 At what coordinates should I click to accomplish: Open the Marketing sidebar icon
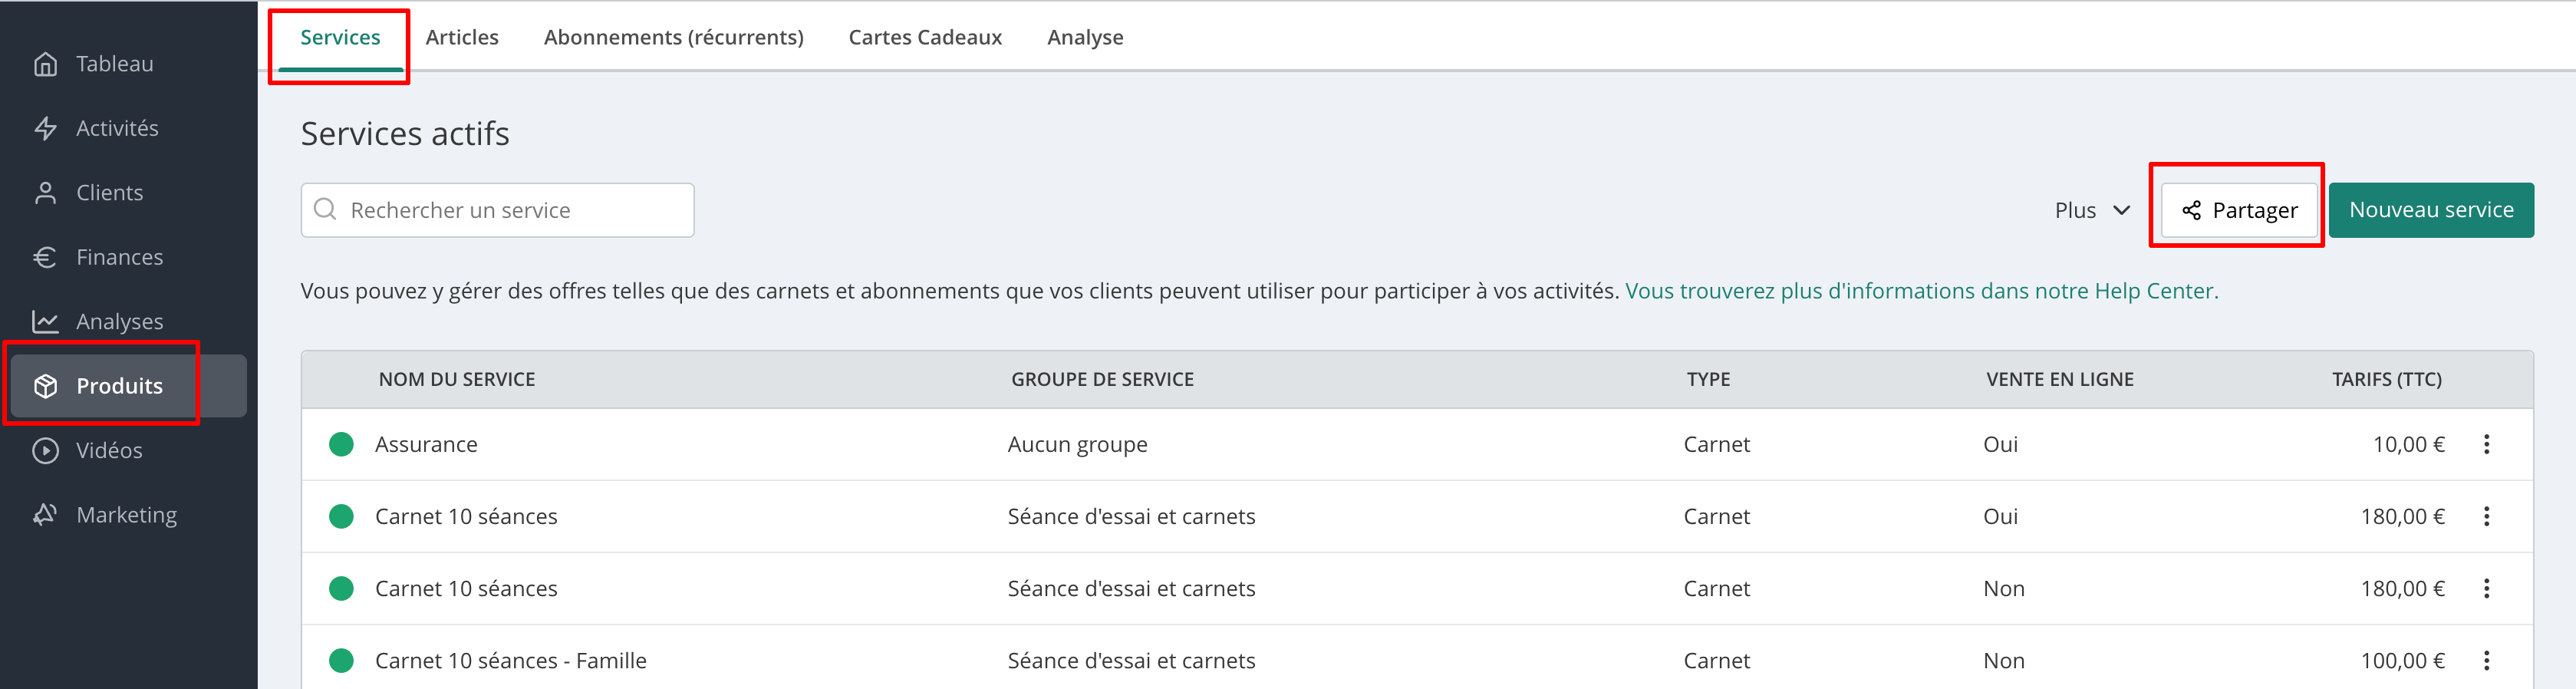(x=45, y=514)
